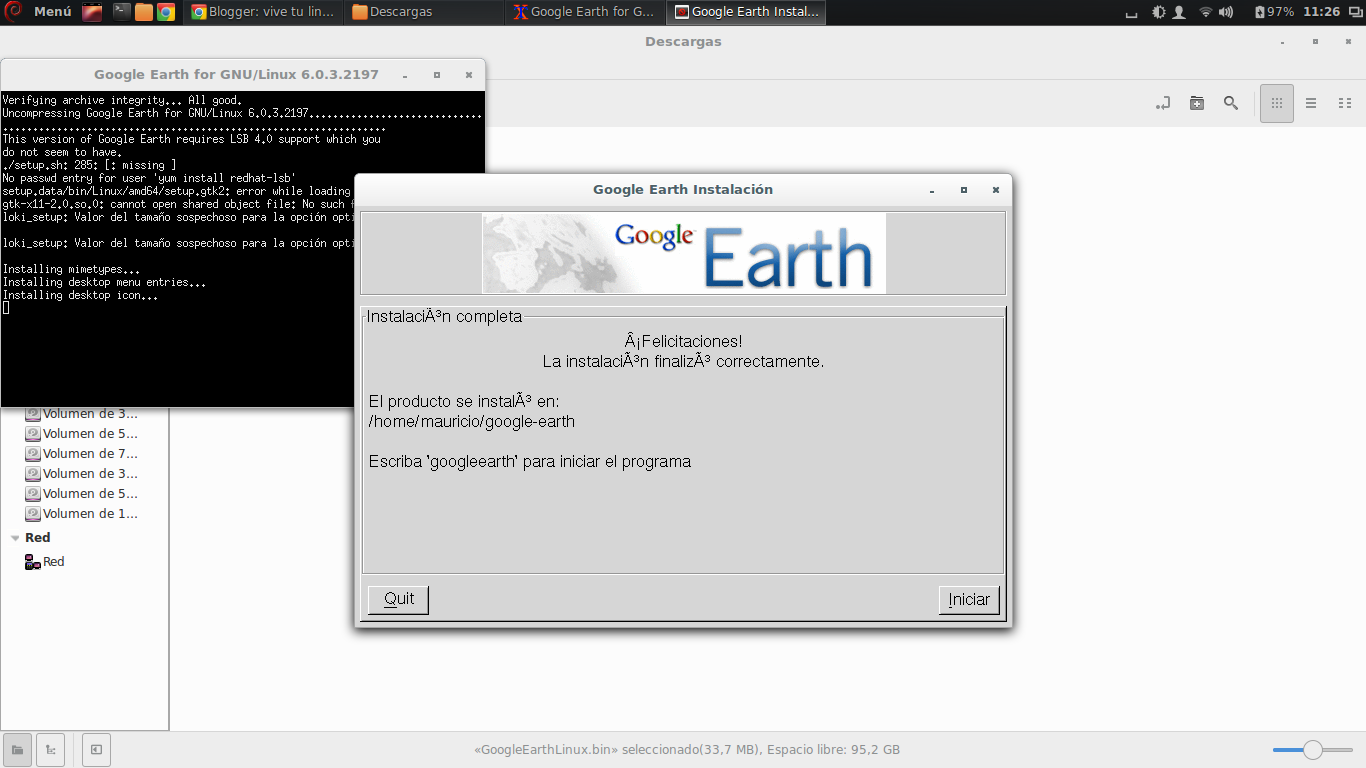Collapse the Red network section

pos(14,537)
